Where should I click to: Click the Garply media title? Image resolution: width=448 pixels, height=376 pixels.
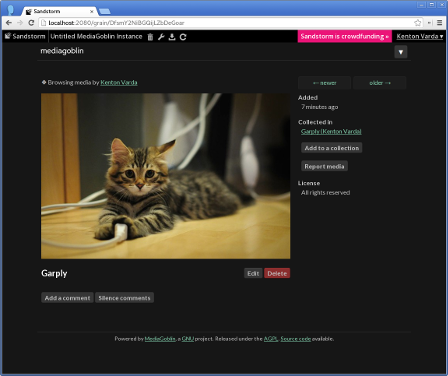[54, 273]
